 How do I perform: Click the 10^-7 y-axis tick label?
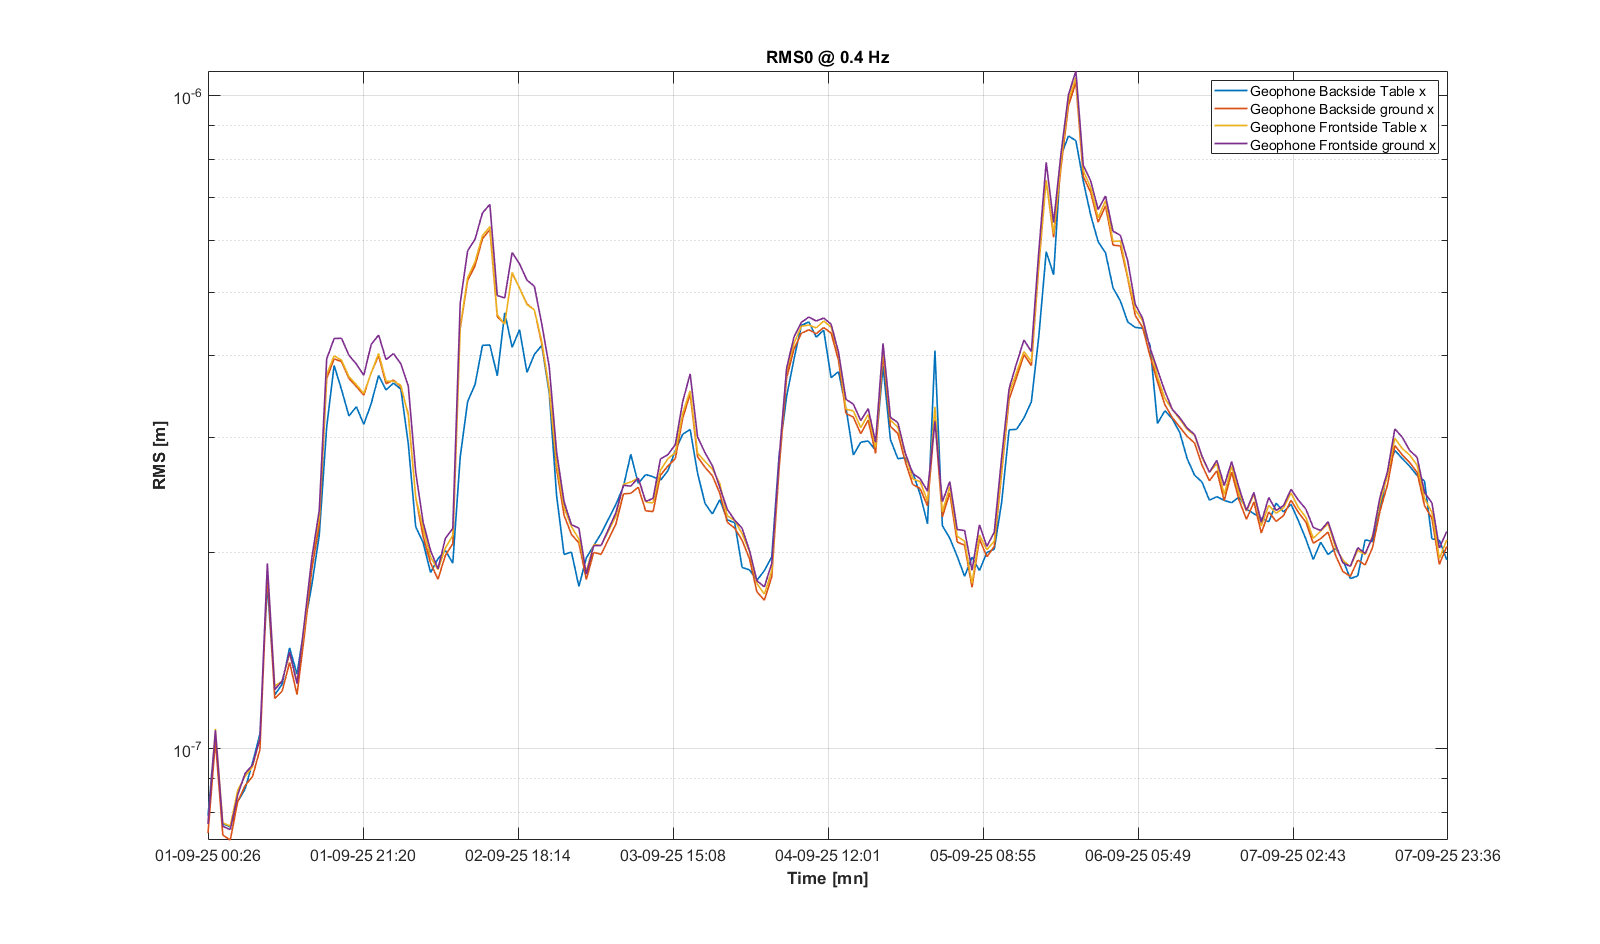coord(187,750)
